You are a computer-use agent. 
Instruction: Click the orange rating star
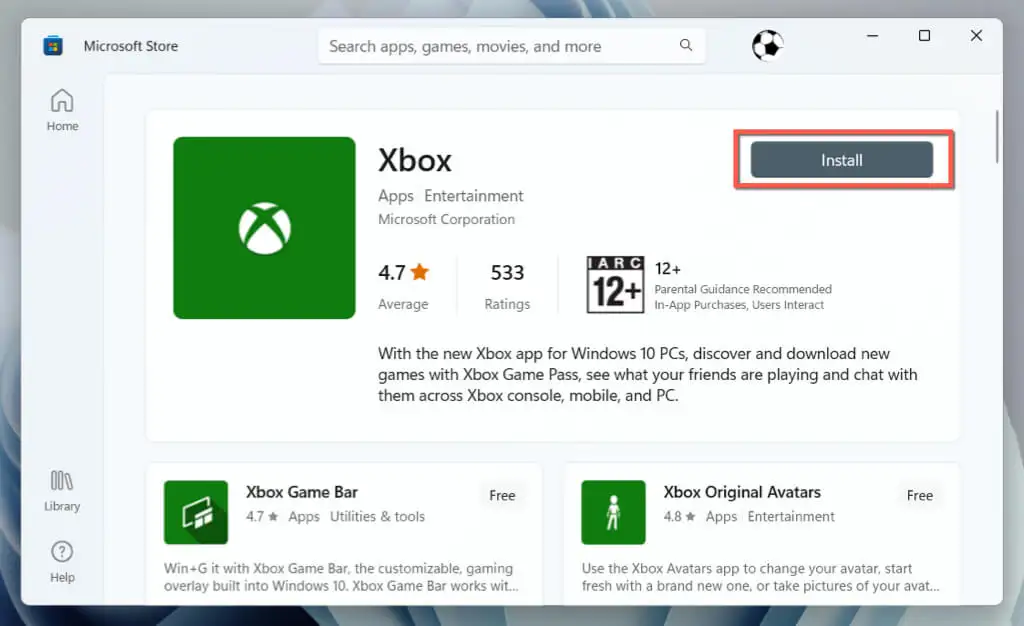pos(420,272)
